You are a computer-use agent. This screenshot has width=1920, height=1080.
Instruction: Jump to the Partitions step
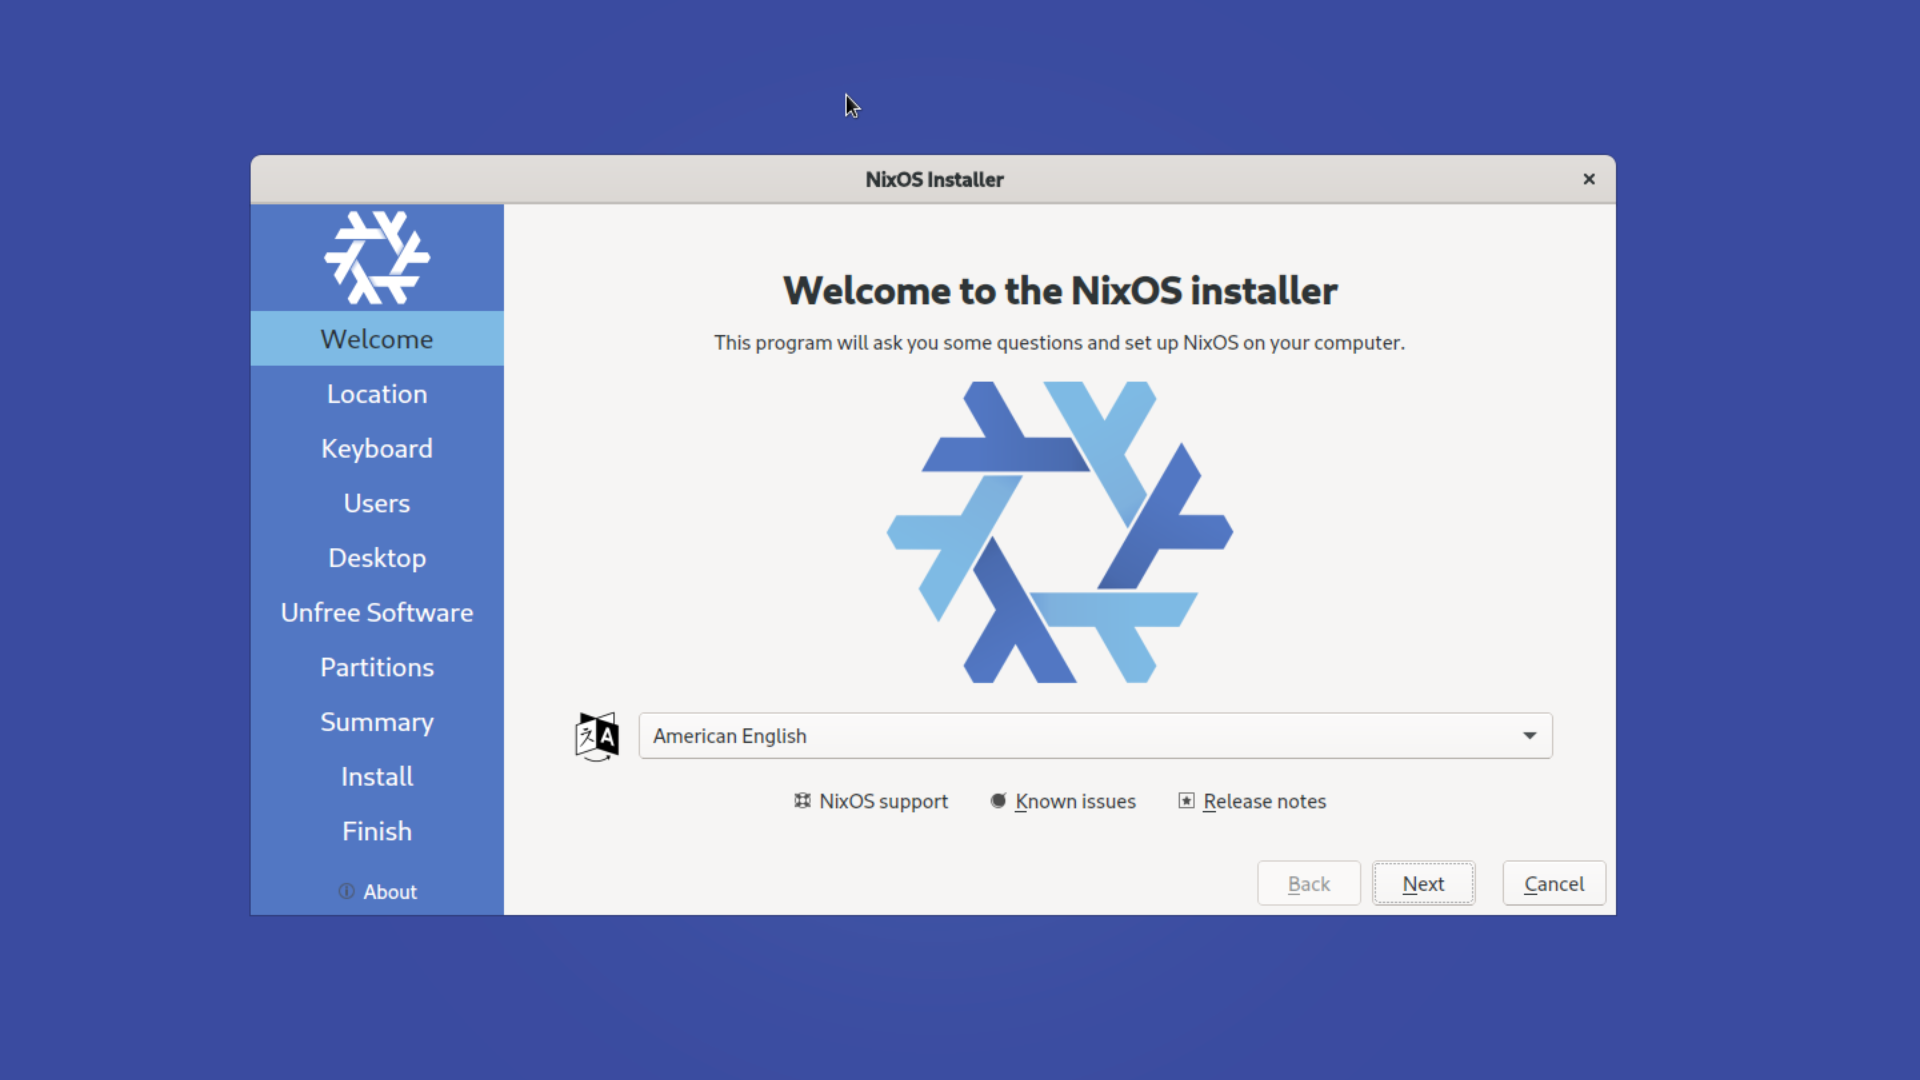(377, 667)
